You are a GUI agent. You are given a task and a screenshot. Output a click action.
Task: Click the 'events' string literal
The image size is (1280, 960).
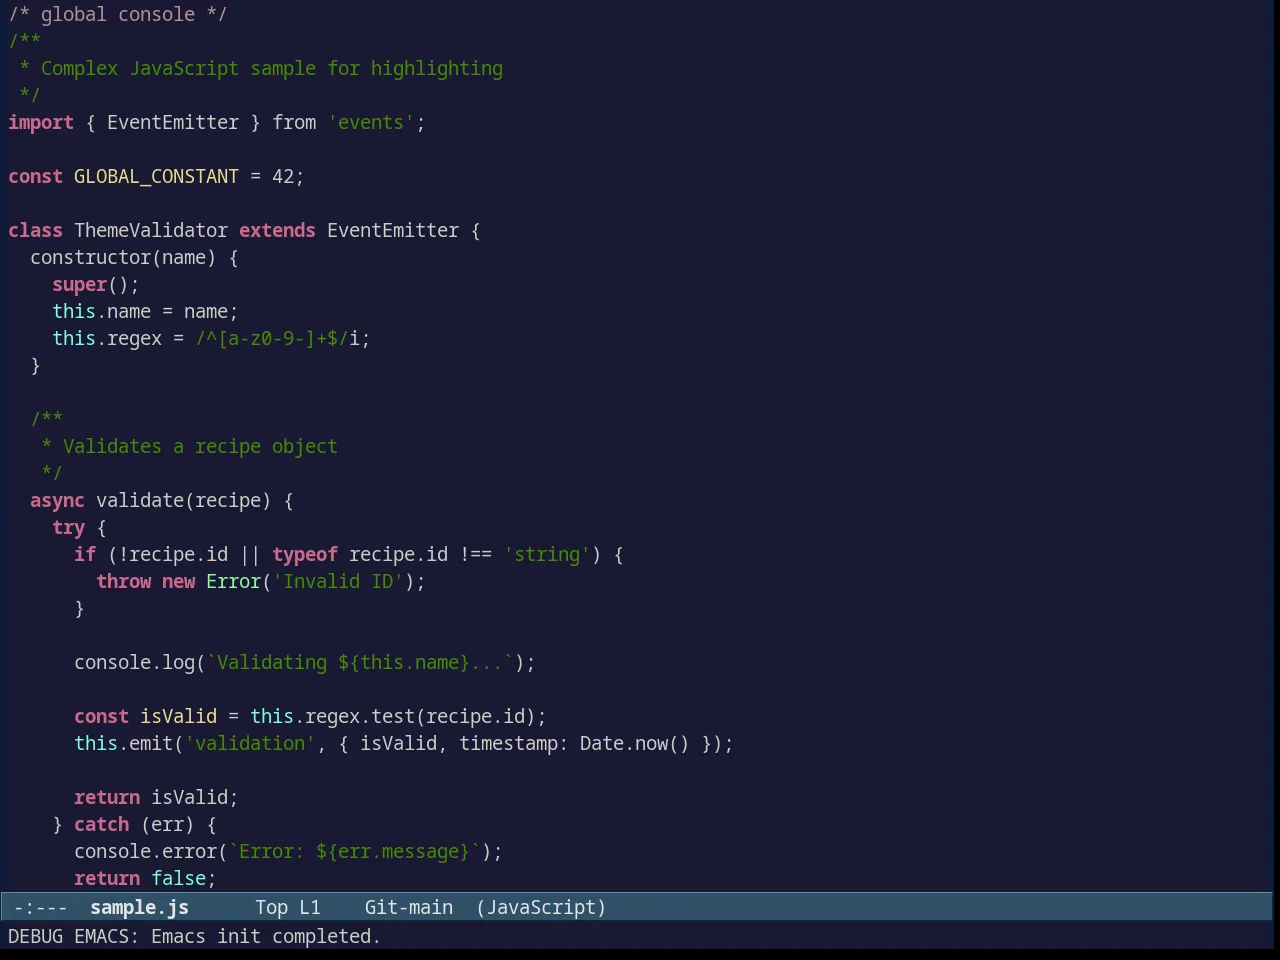click(371, 122)
